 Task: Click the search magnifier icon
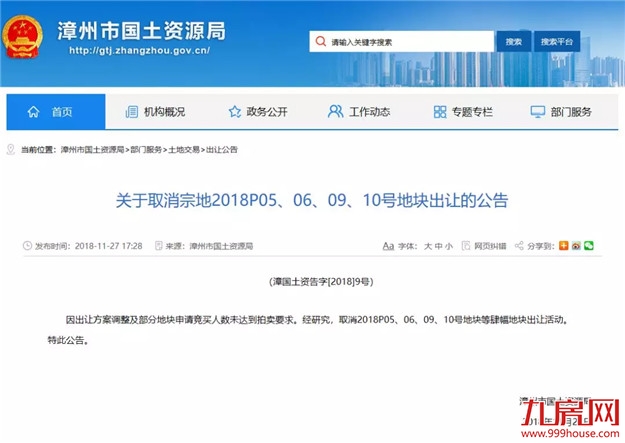(x=320, y=41)
